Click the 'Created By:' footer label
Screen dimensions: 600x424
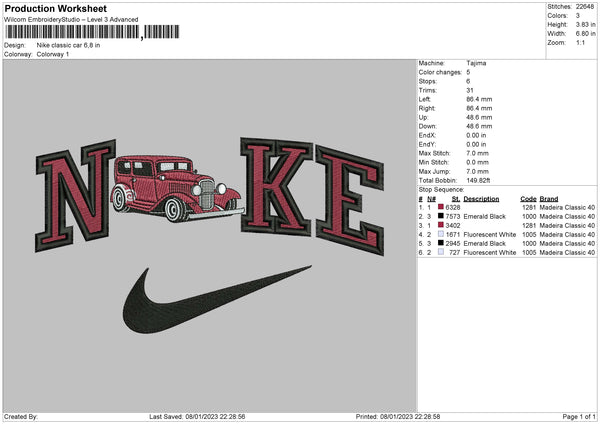click(21, 417)
